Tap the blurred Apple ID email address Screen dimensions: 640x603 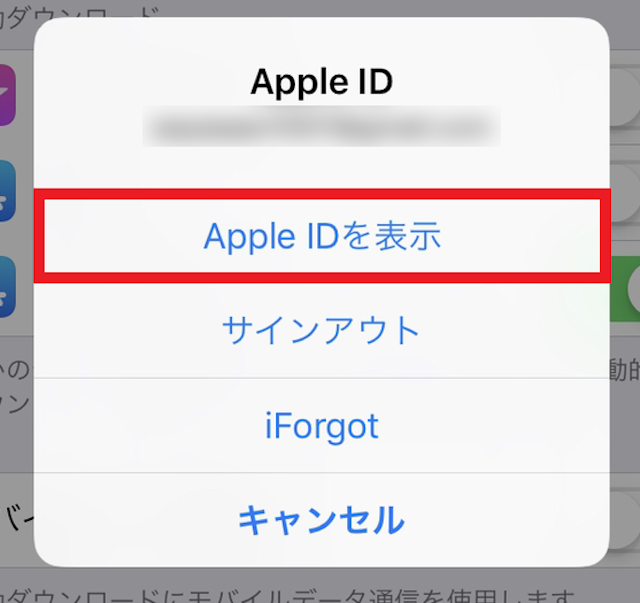coord(322,126)
